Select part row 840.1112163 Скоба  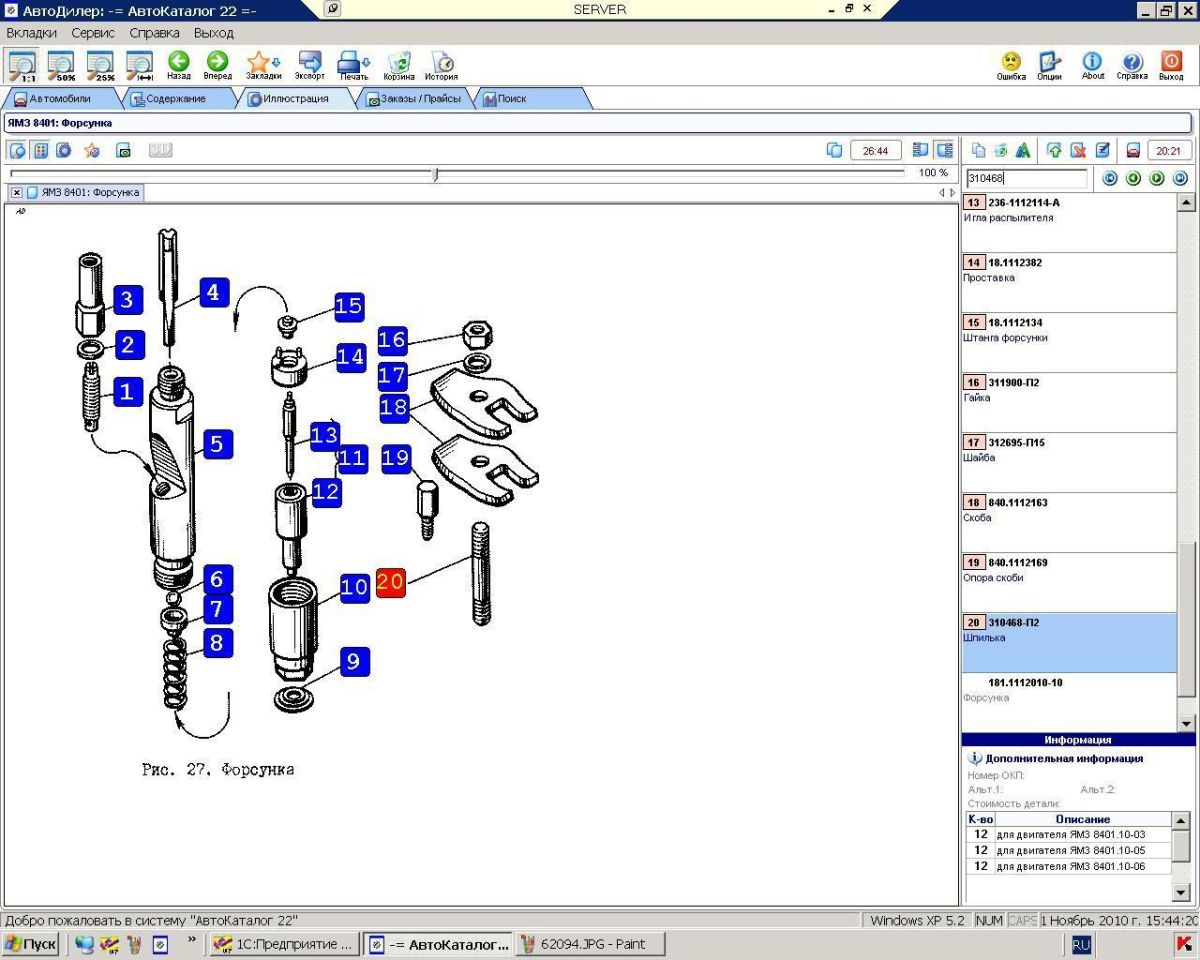(1069, 522)
